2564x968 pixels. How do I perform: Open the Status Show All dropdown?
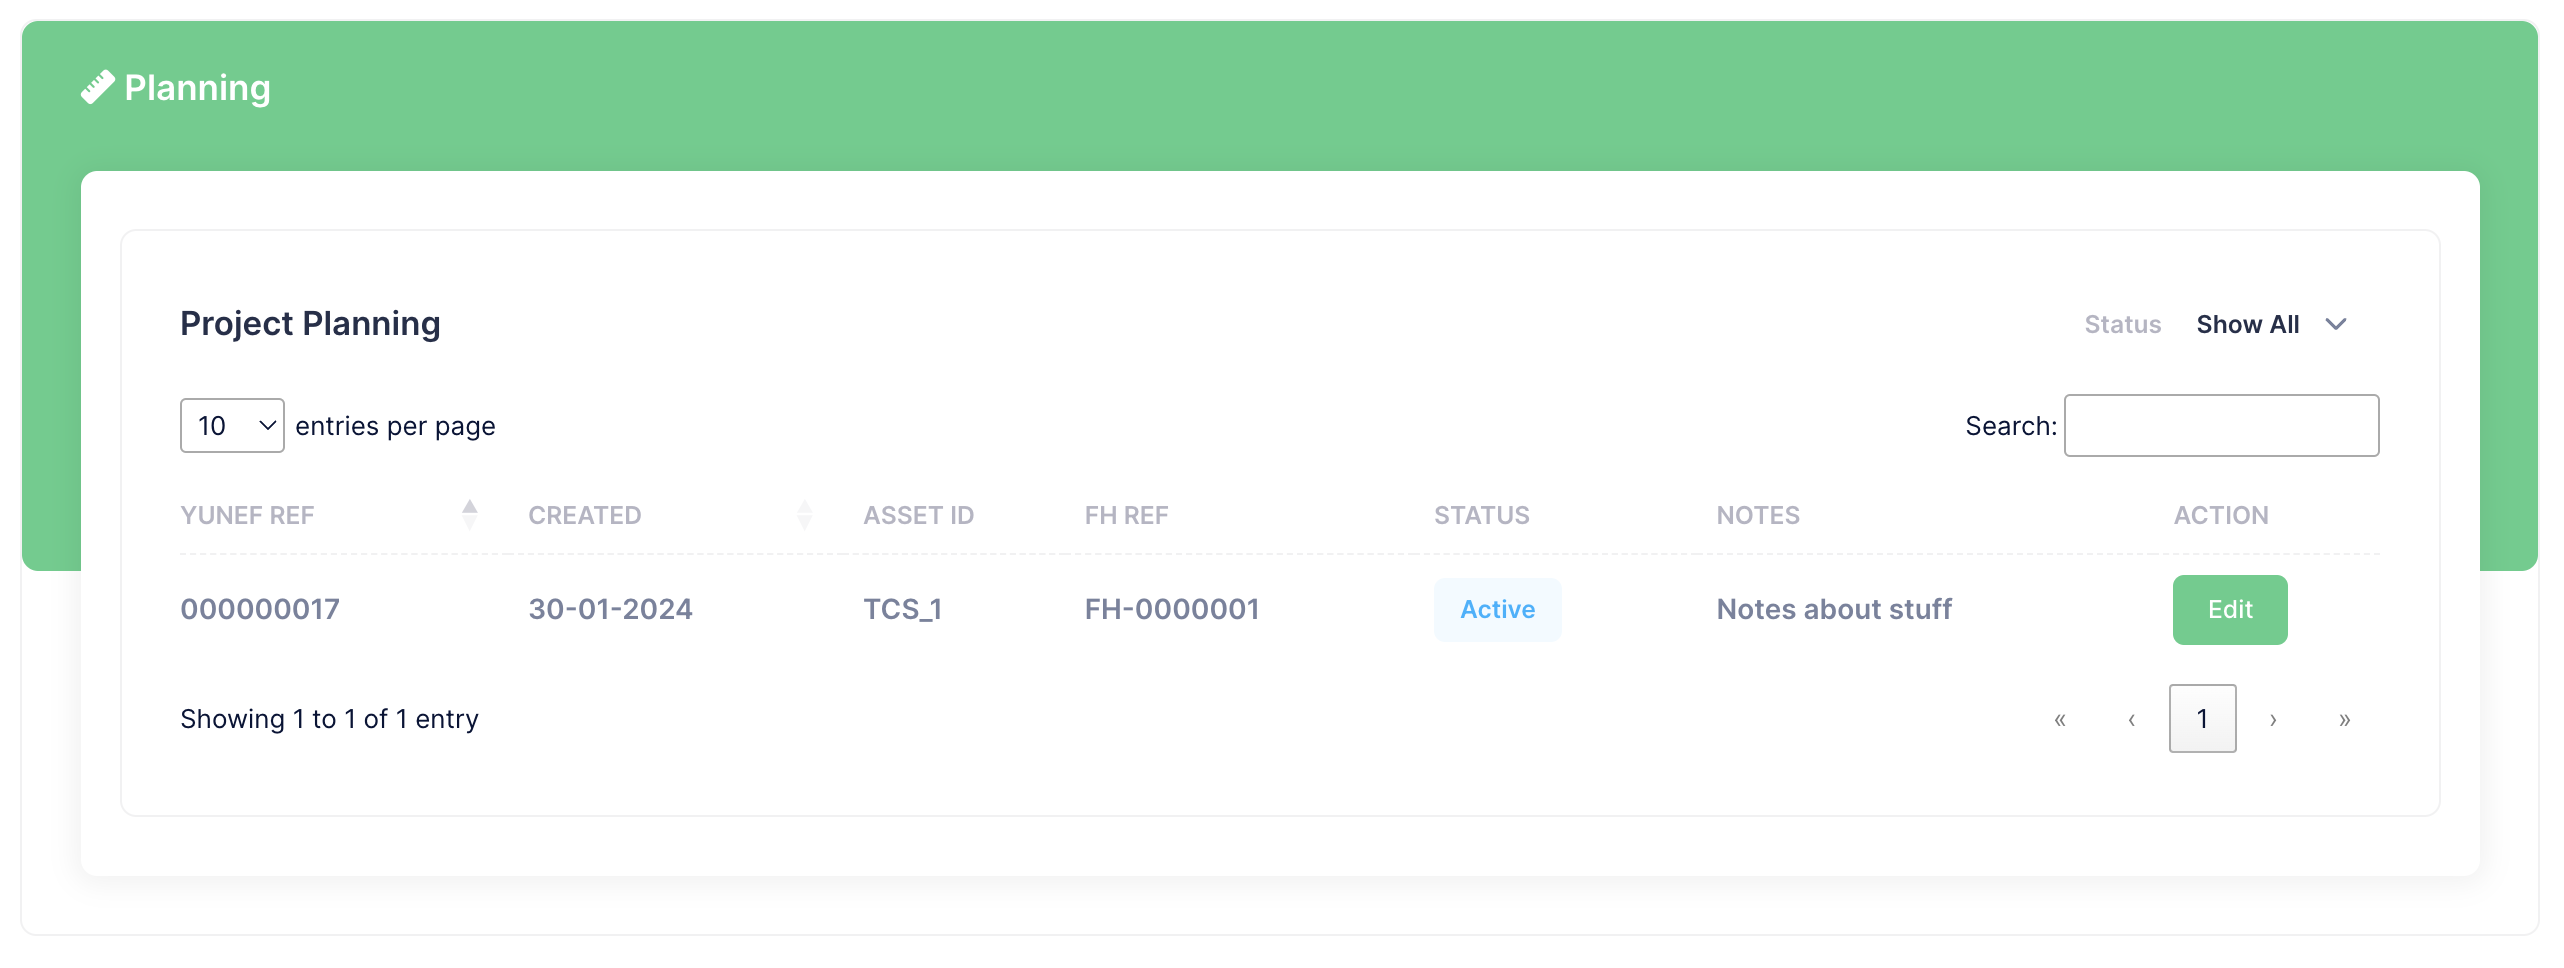coord(2270,324)
